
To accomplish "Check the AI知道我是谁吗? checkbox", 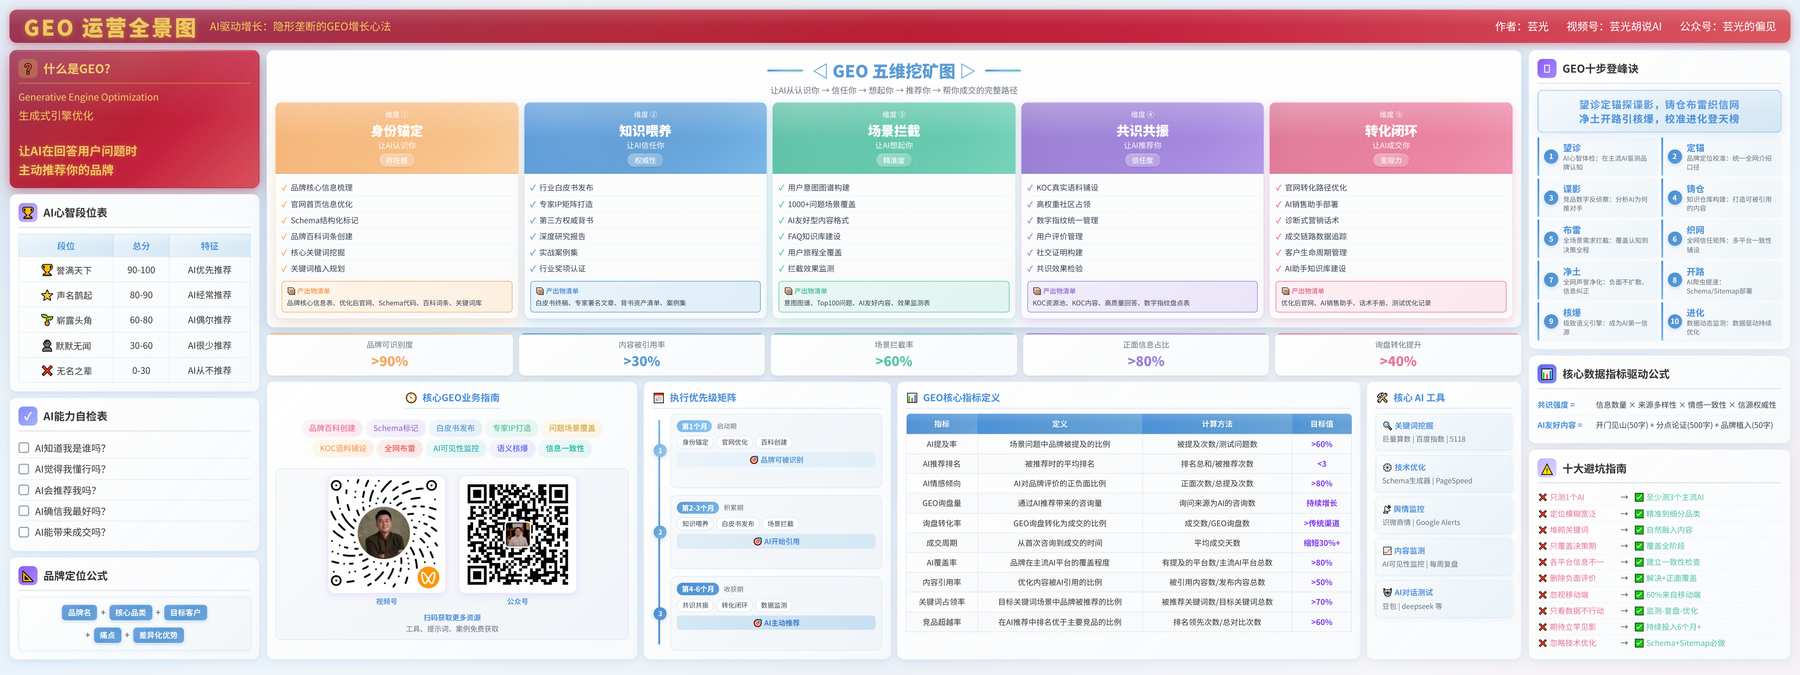I will [24, 448].
